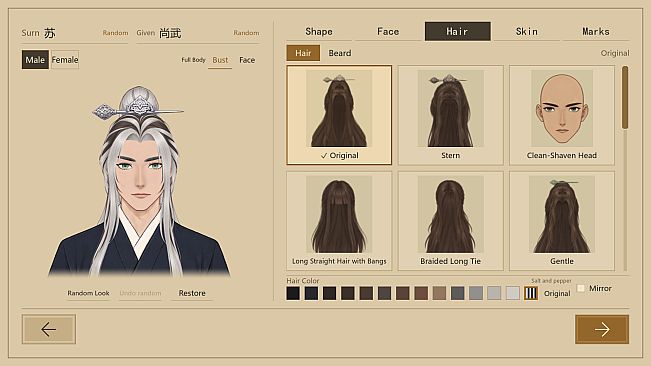Screen dimensions: 651x366
Task: Randomize the given name
Action: (246, 33)
